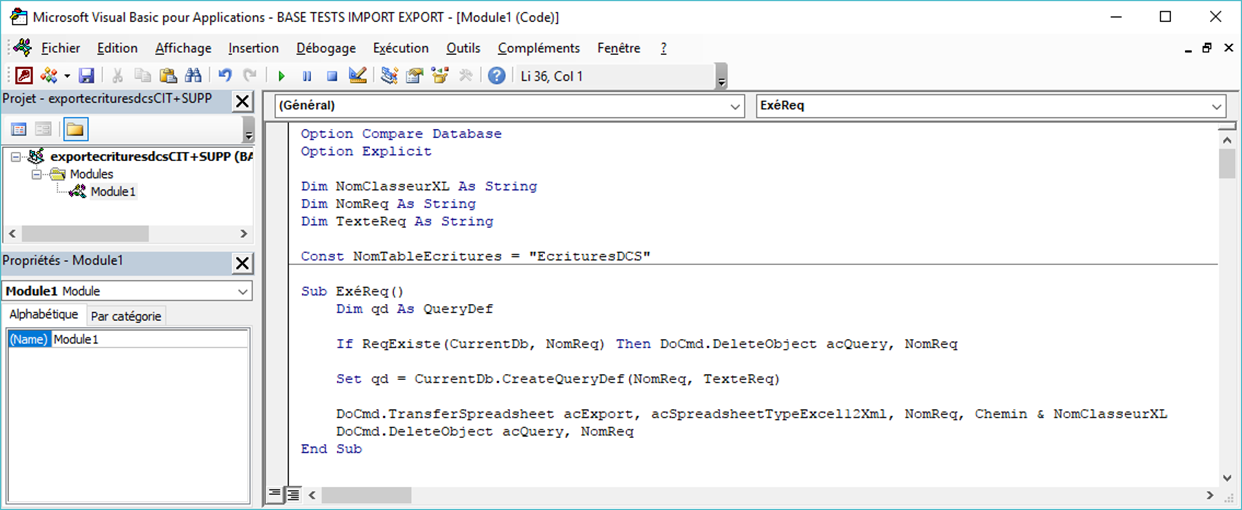This screenshot has height=510, width=1242.
Task: Open the Project Explorer toolbar icon
Action: tap(389, 75)
